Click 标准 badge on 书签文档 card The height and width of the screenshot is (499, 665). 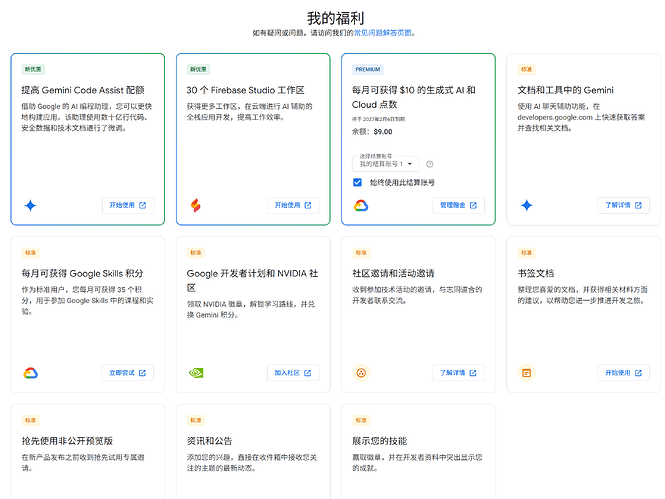526,253
